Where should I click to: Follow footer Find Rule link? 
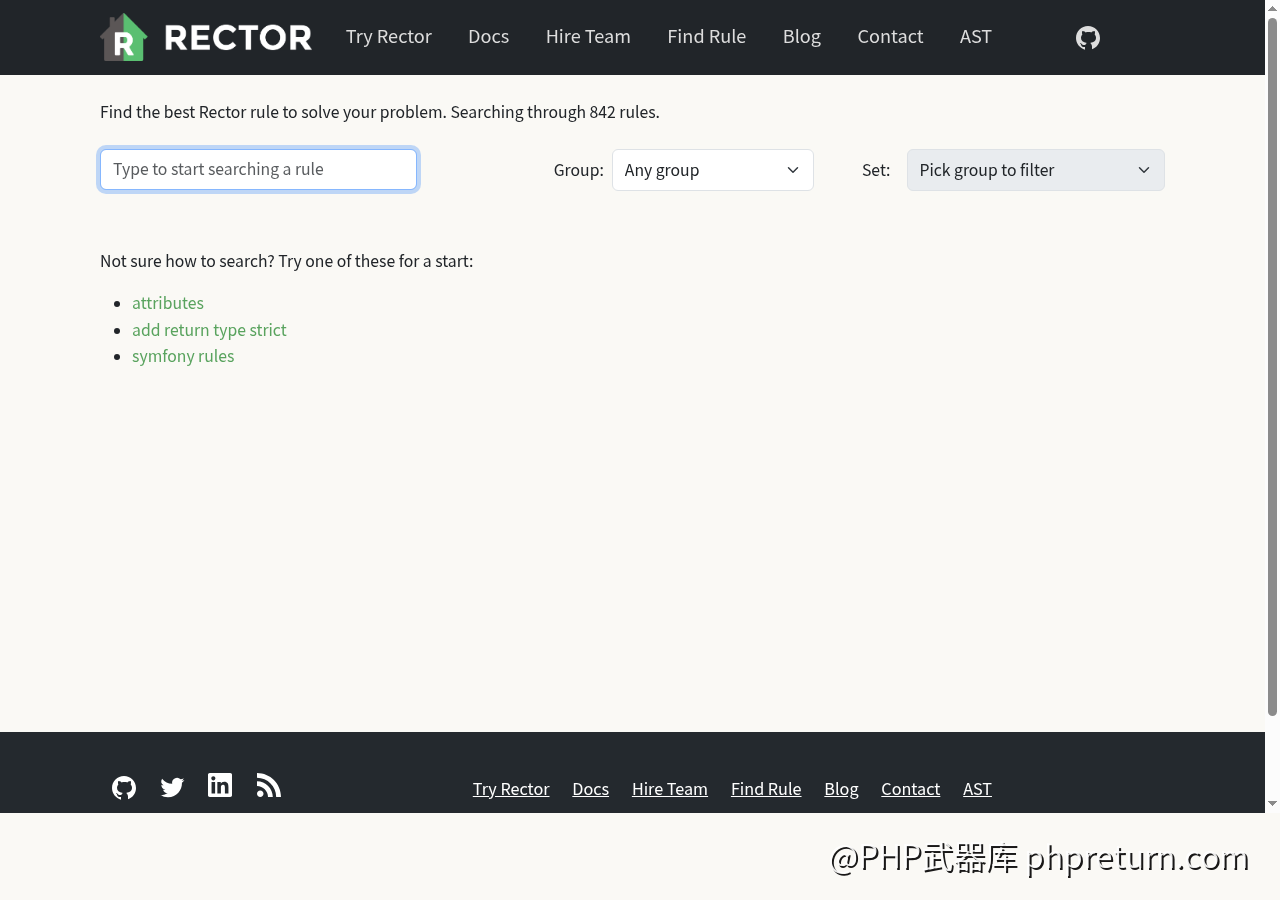(x=766, y=789)
